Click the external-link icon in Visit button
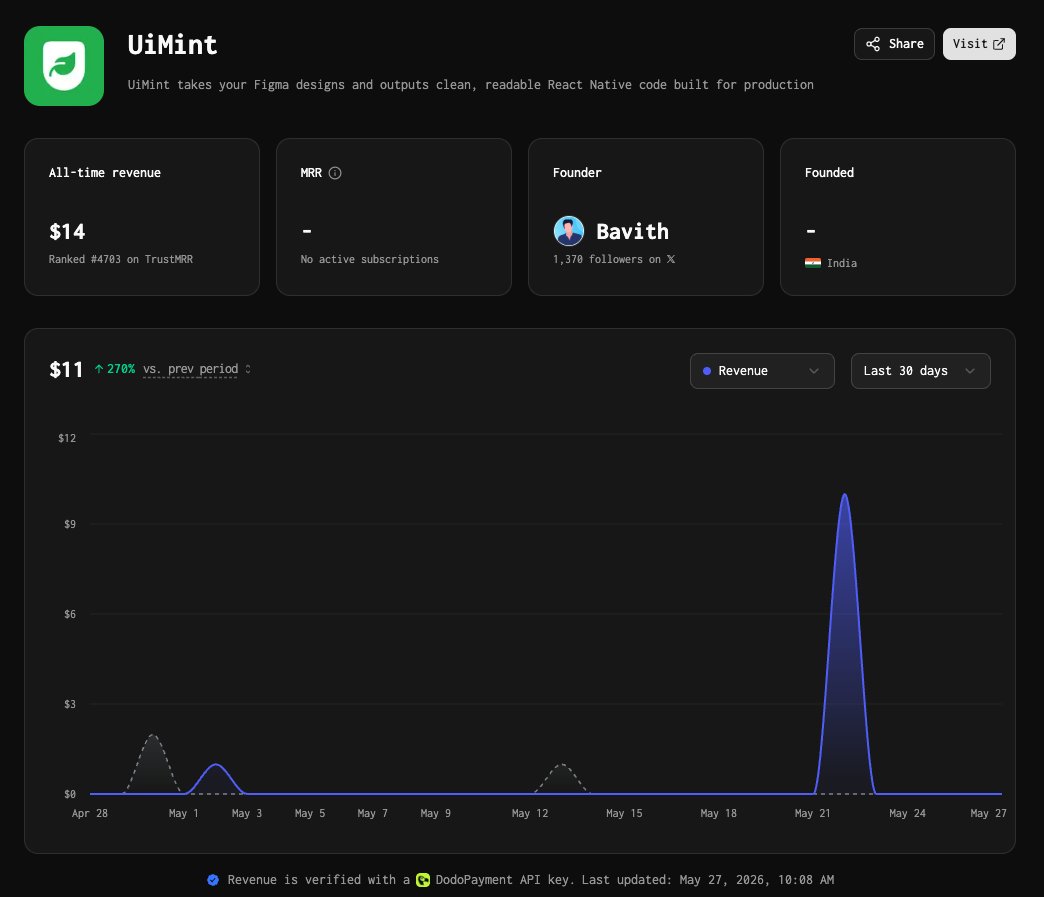The width and height of the screenshot is (1044, 897). [x=999, y=44]
